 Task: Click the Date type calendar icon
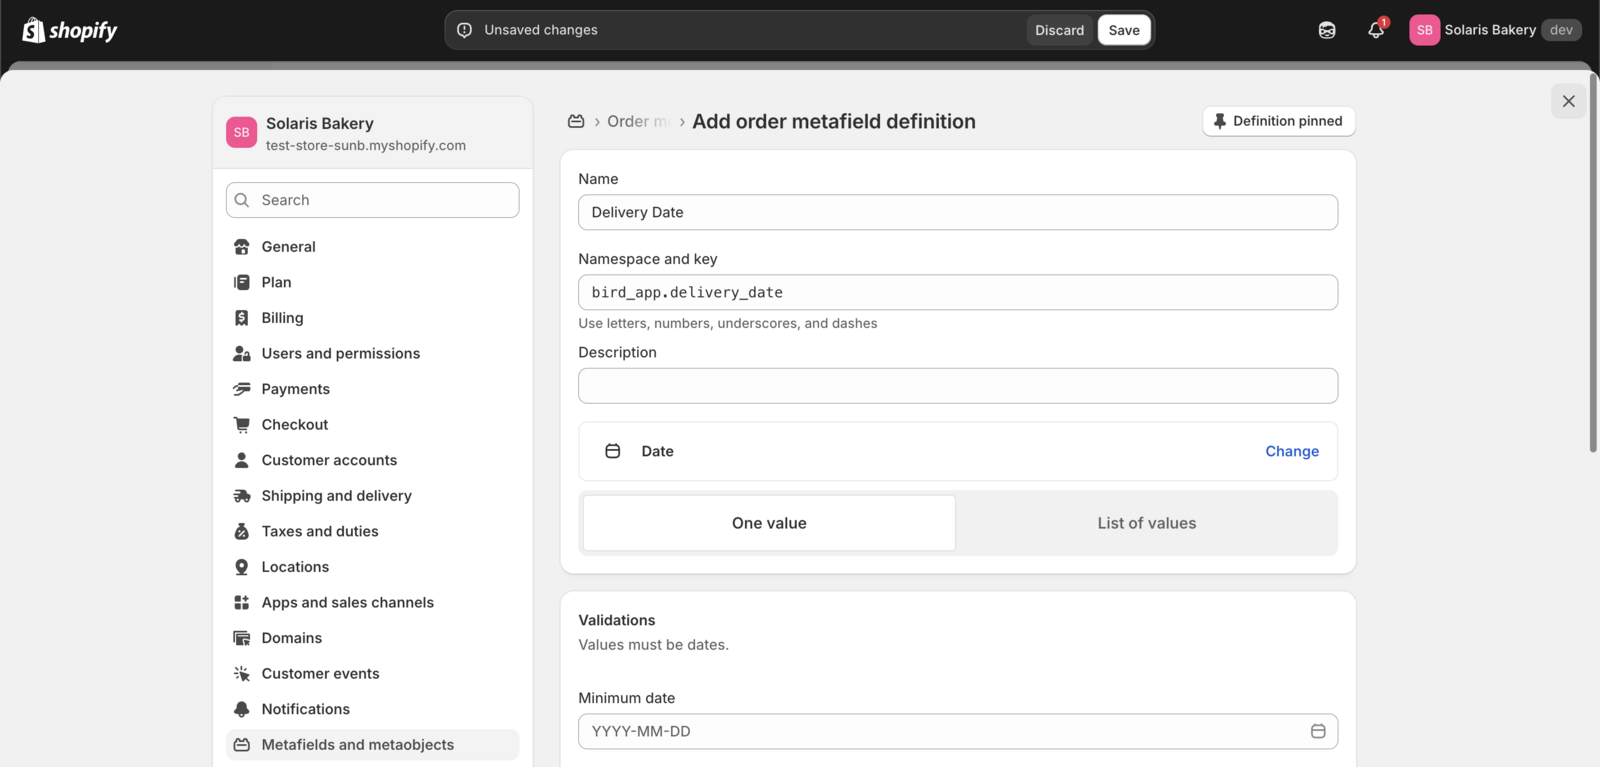pos(613,451)
